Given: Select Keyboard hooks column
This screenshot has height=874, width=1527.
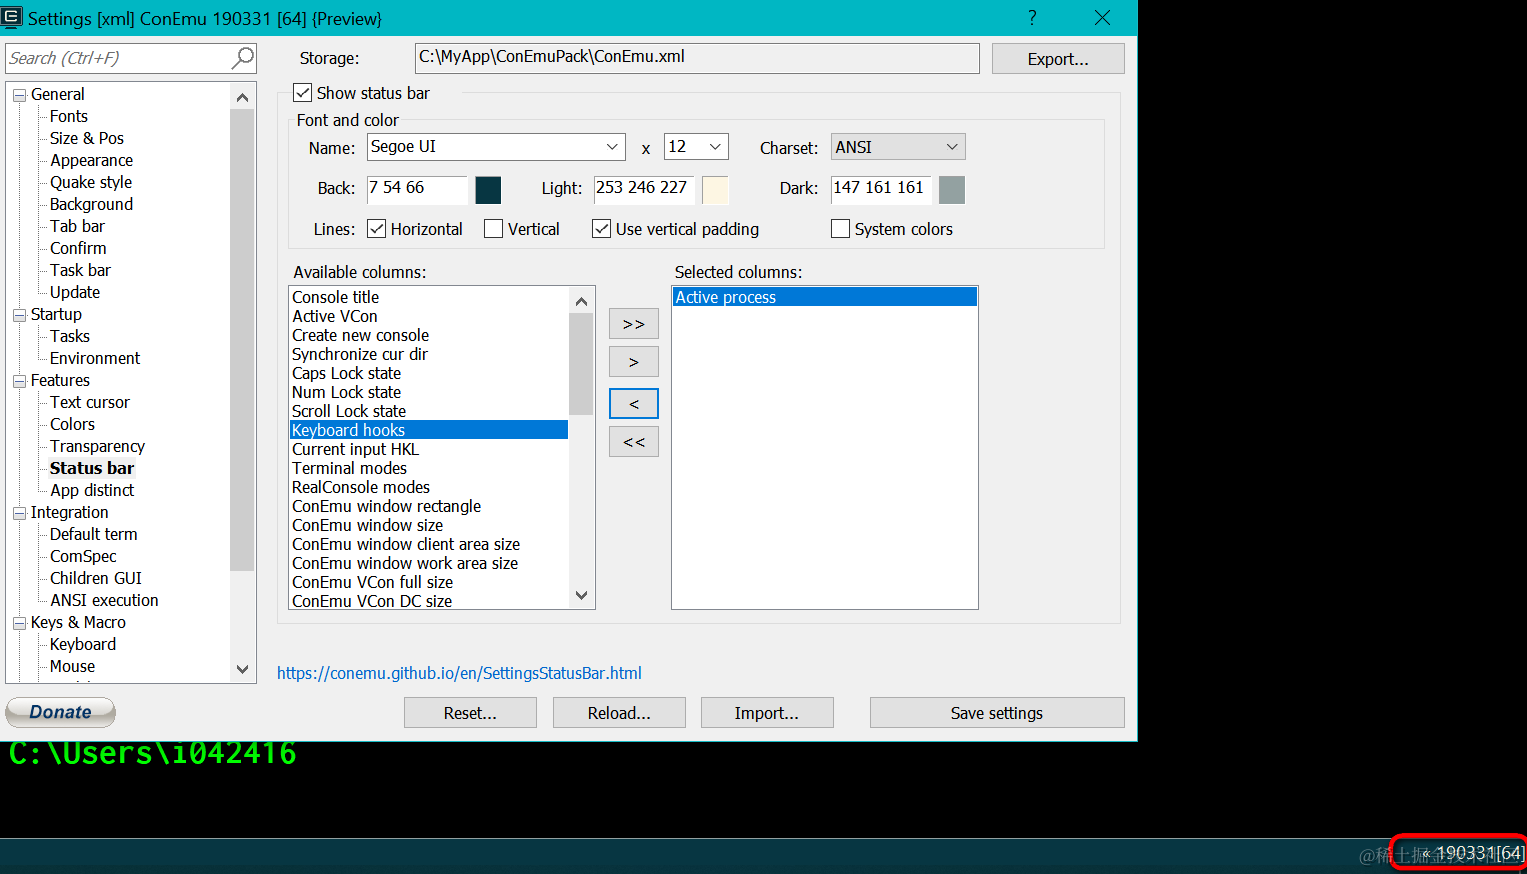Looking at the screenshot, I should [429, 430].
